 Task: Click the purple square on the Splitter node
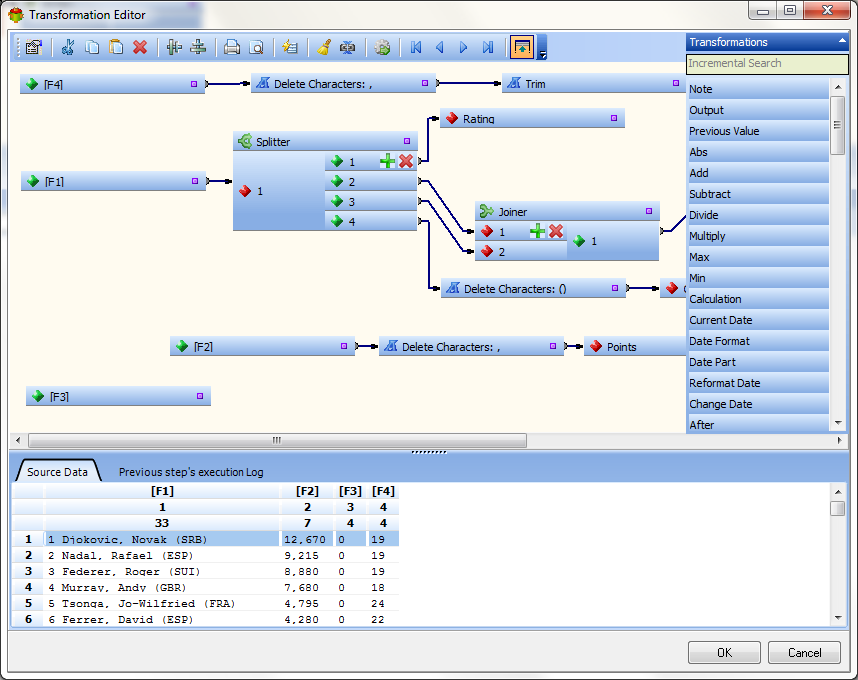(x=407, y=141)
